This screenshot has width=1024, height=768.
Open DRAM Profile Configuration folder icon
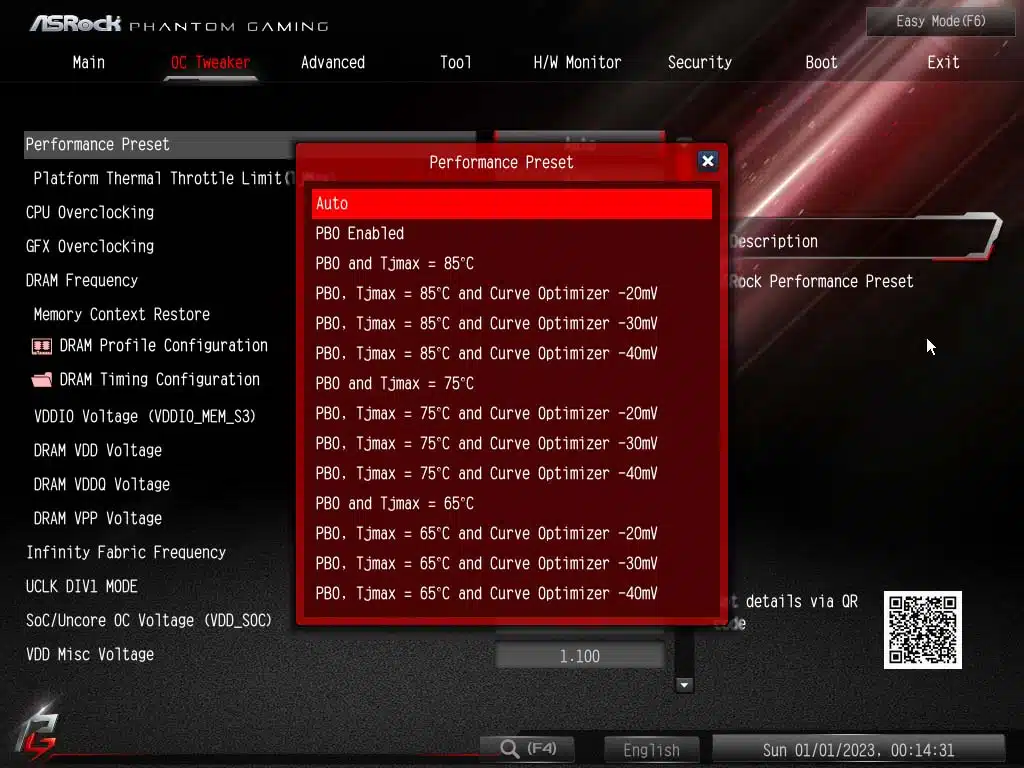[42, 346]
